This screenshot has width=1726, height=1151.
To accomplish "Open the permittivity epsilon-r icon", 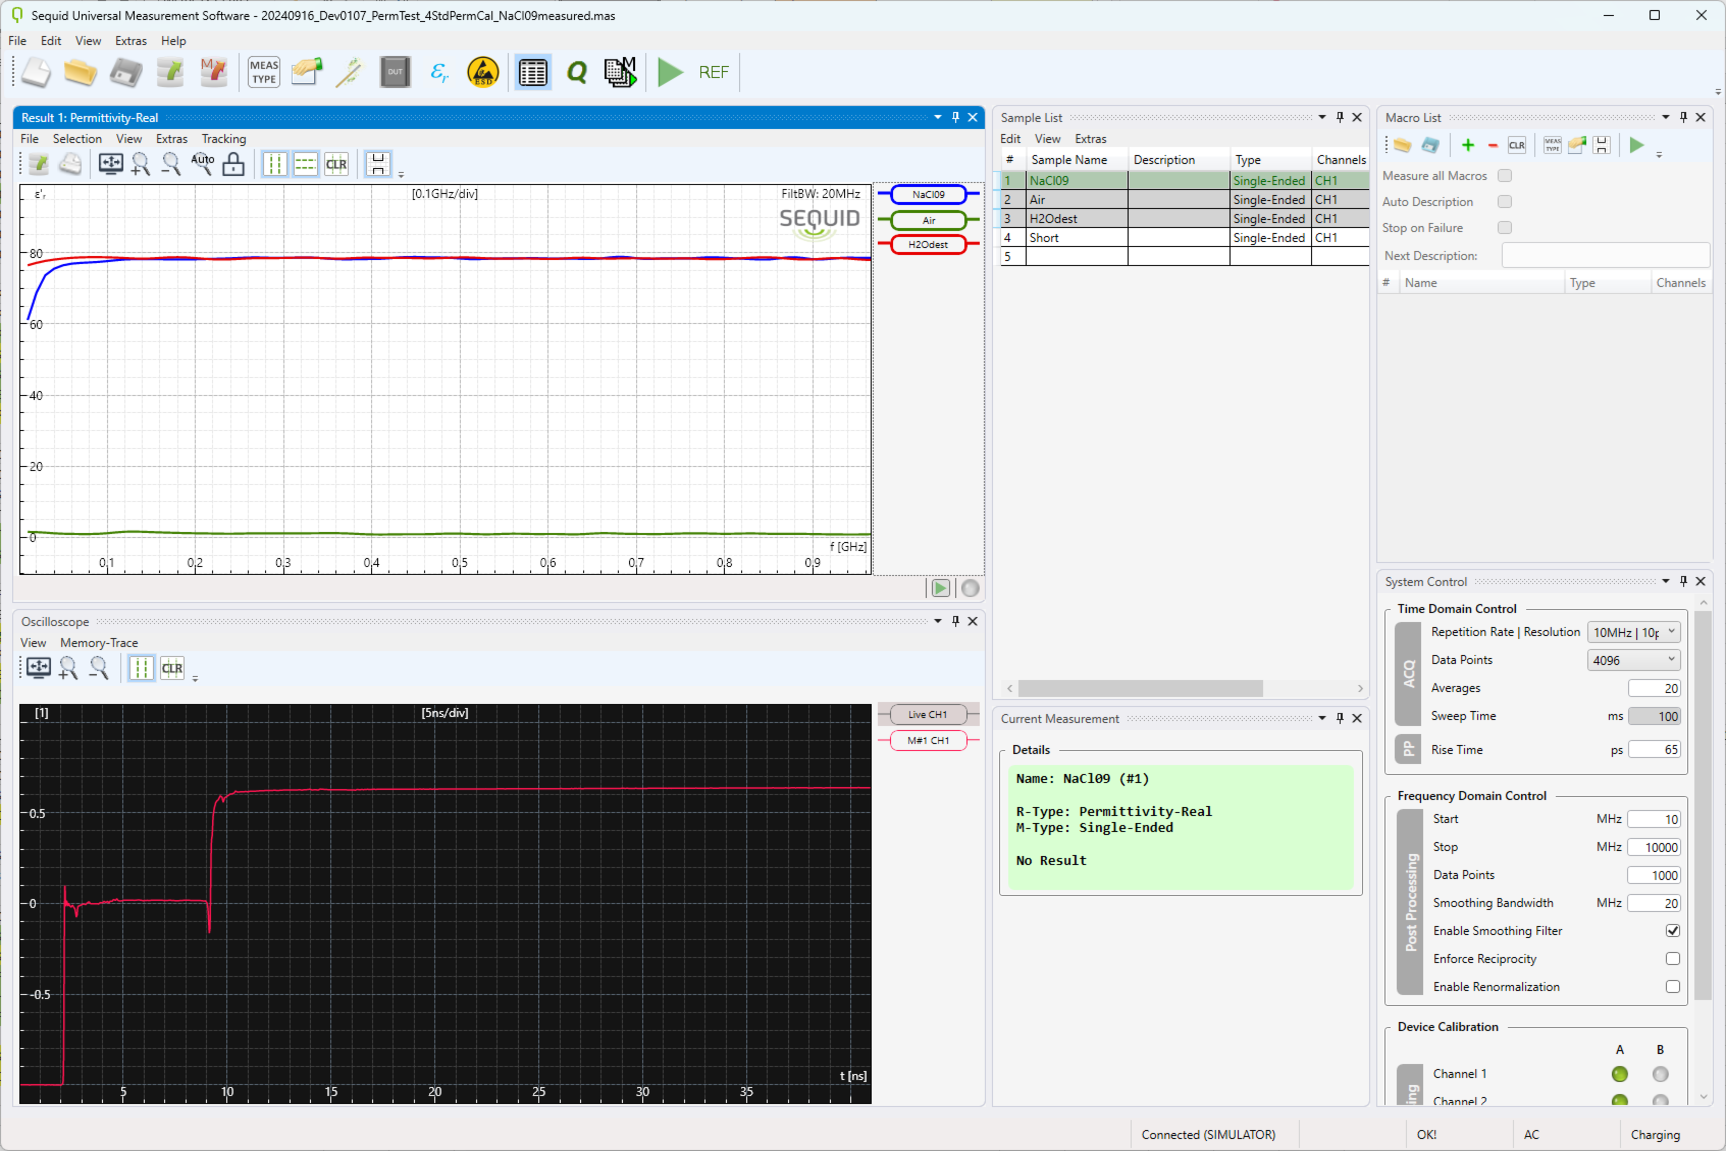I will pyautogui.click(x=439, y=72).
